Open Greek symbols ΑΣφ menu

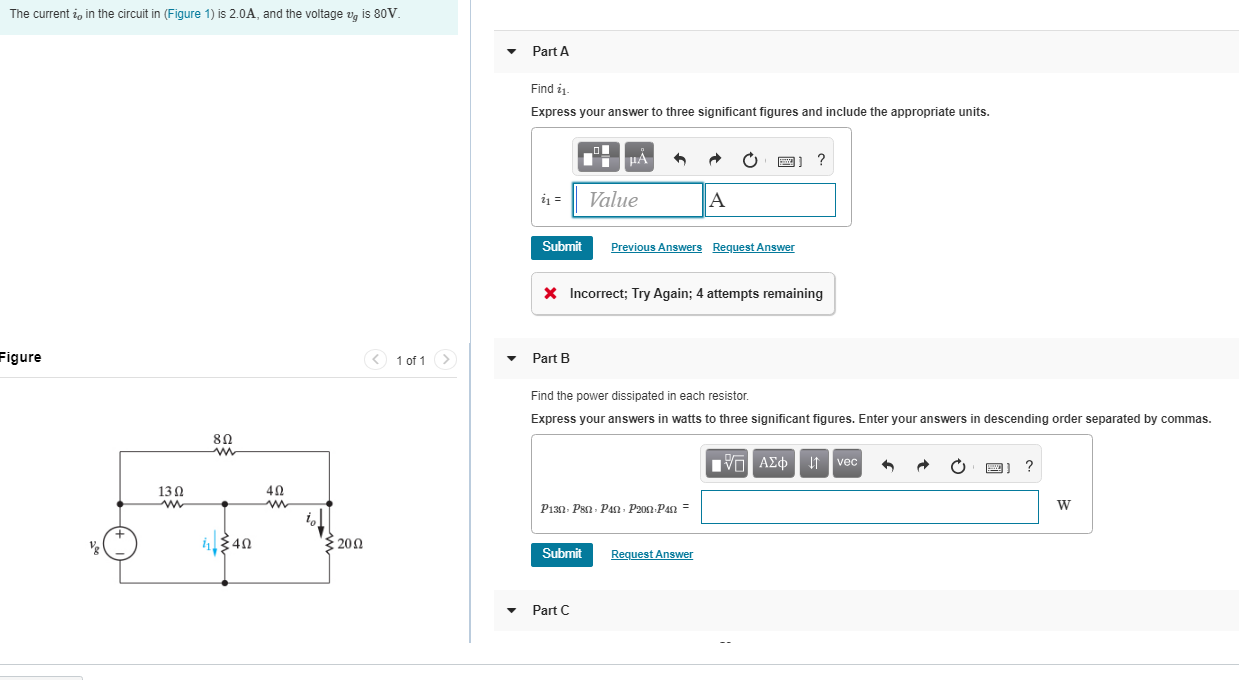coord(775,463)
